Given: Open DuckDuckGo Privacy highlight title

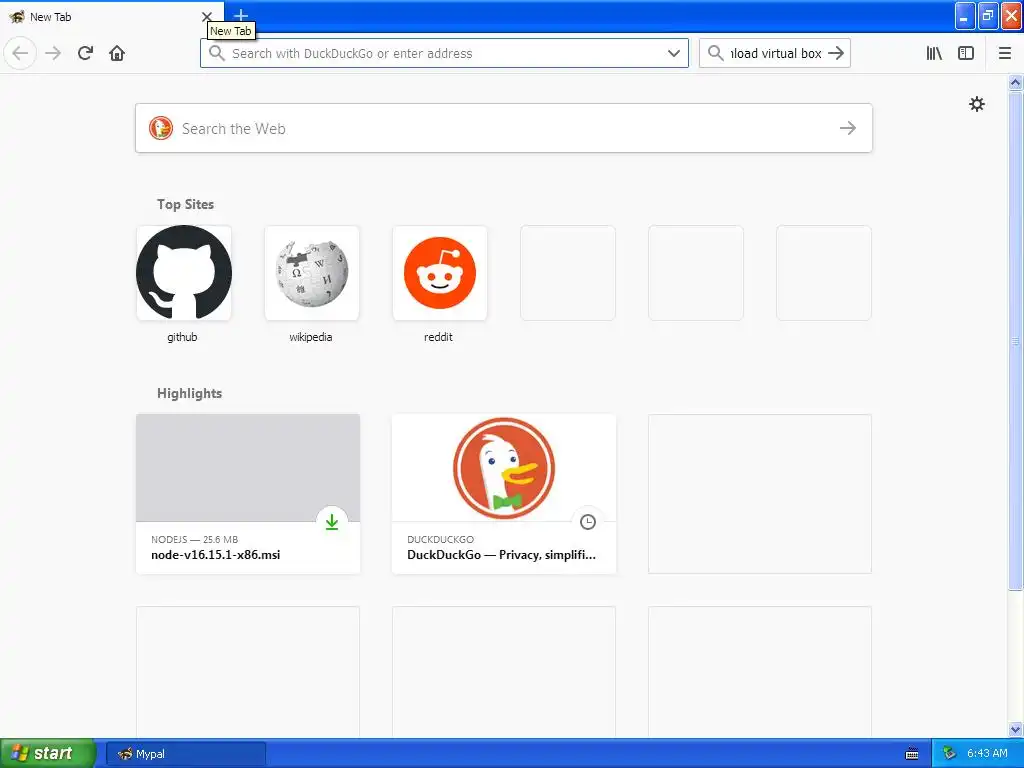Looking at the screenshot, I should (502, 555).
